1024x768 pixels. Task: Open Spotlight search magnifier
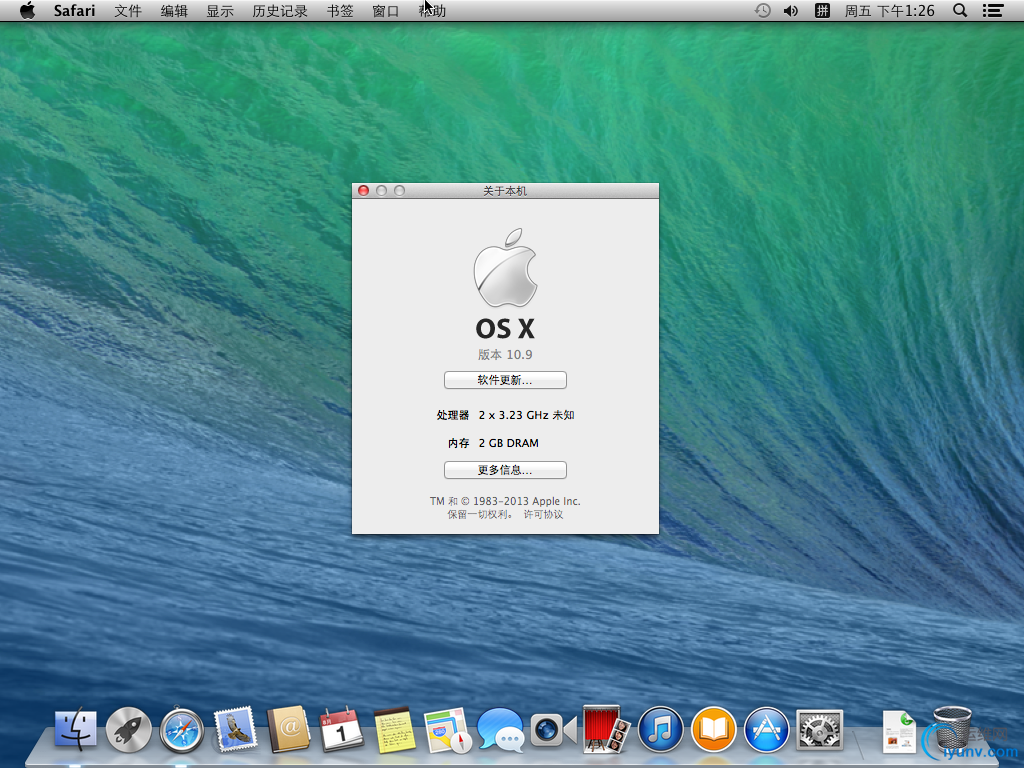960,10
